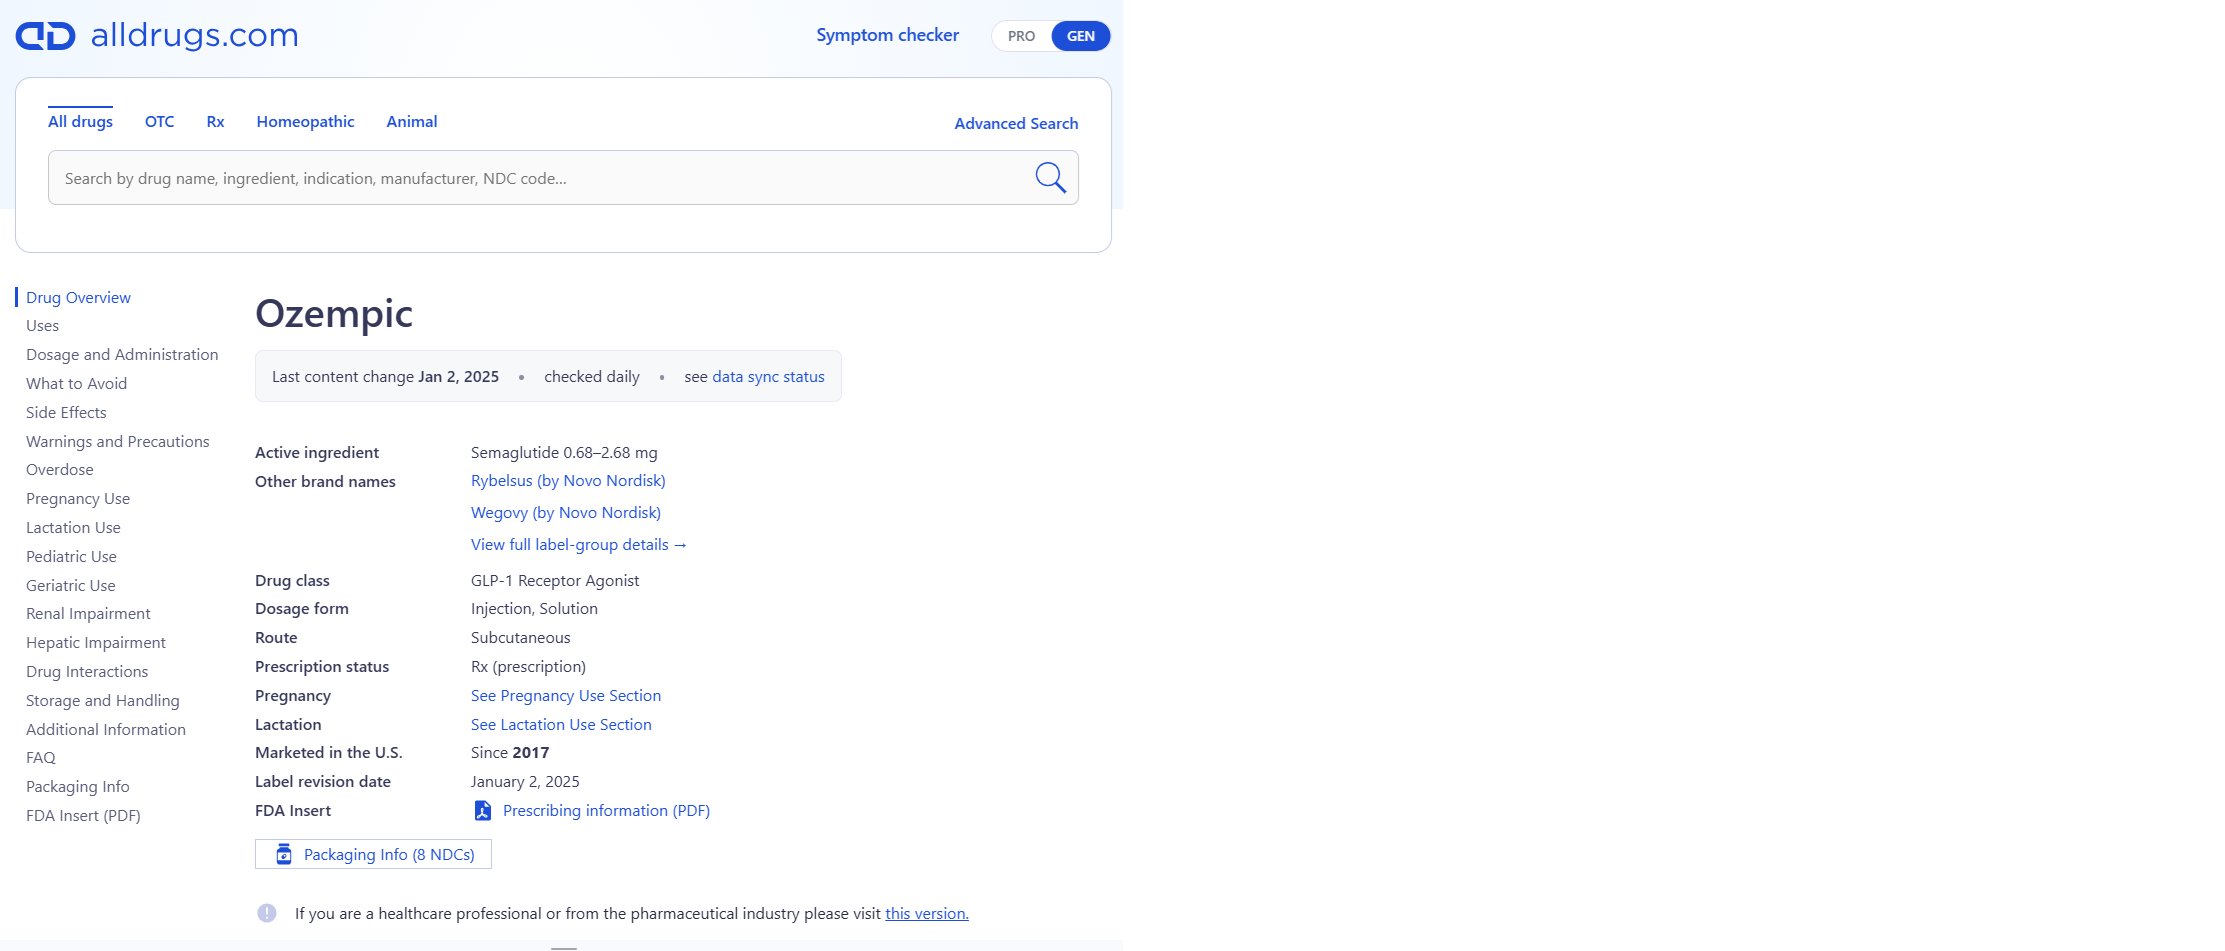Jump to Lactation Use in sidebar
2225x951 pixels.
coord(73,528)
